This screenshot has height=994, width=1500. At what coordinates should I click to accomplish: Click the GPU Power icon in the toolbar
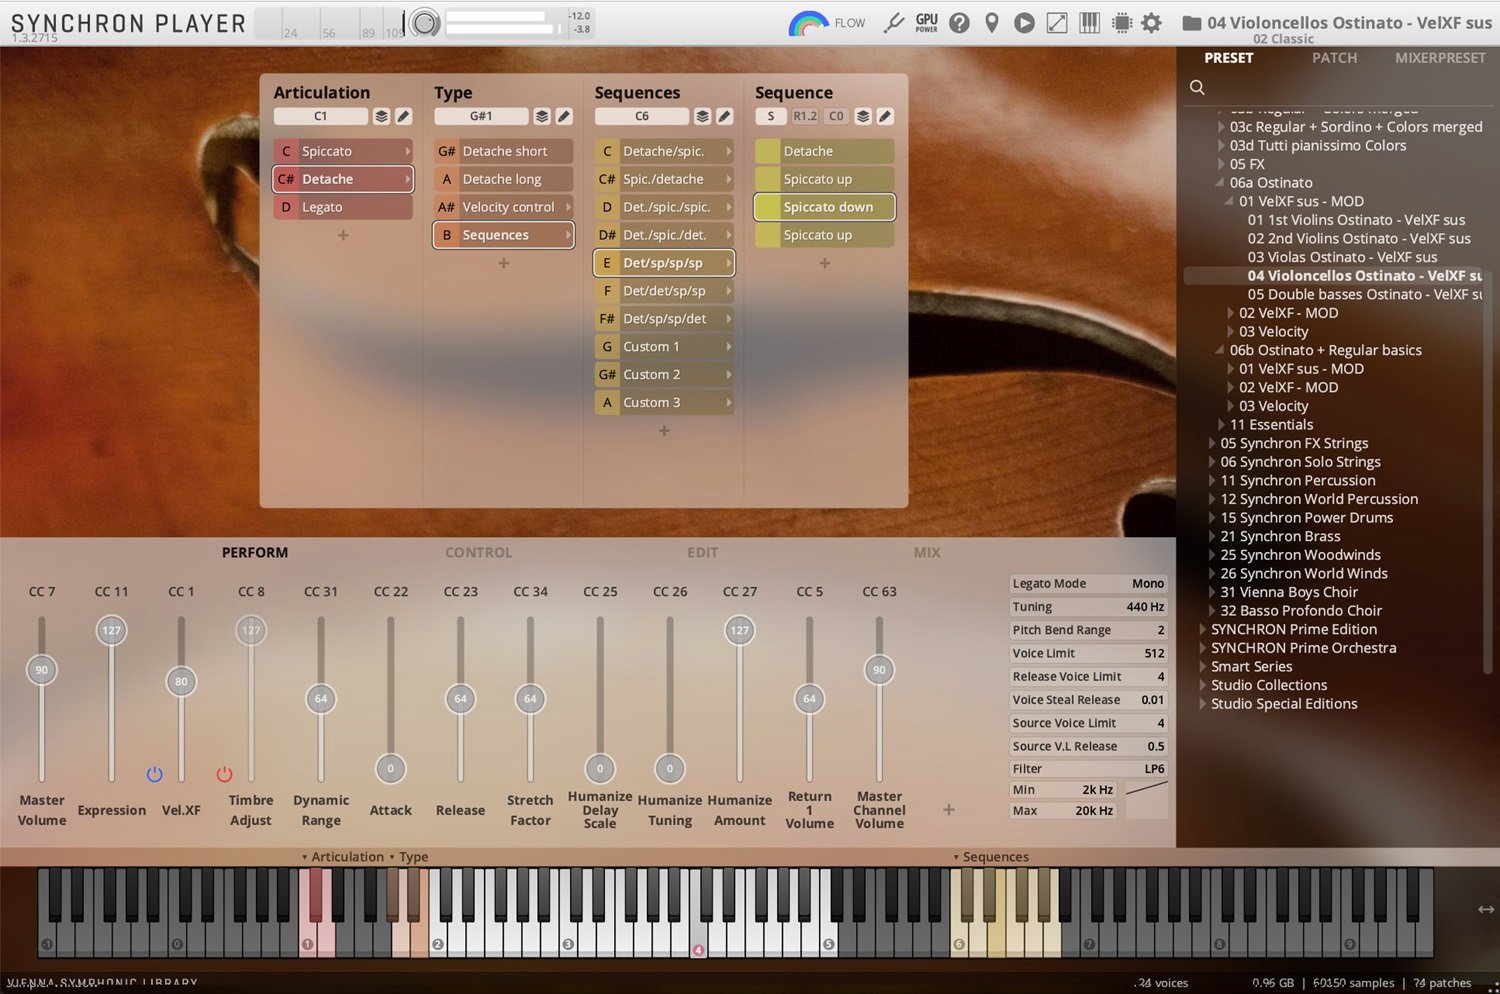point(925,22)
